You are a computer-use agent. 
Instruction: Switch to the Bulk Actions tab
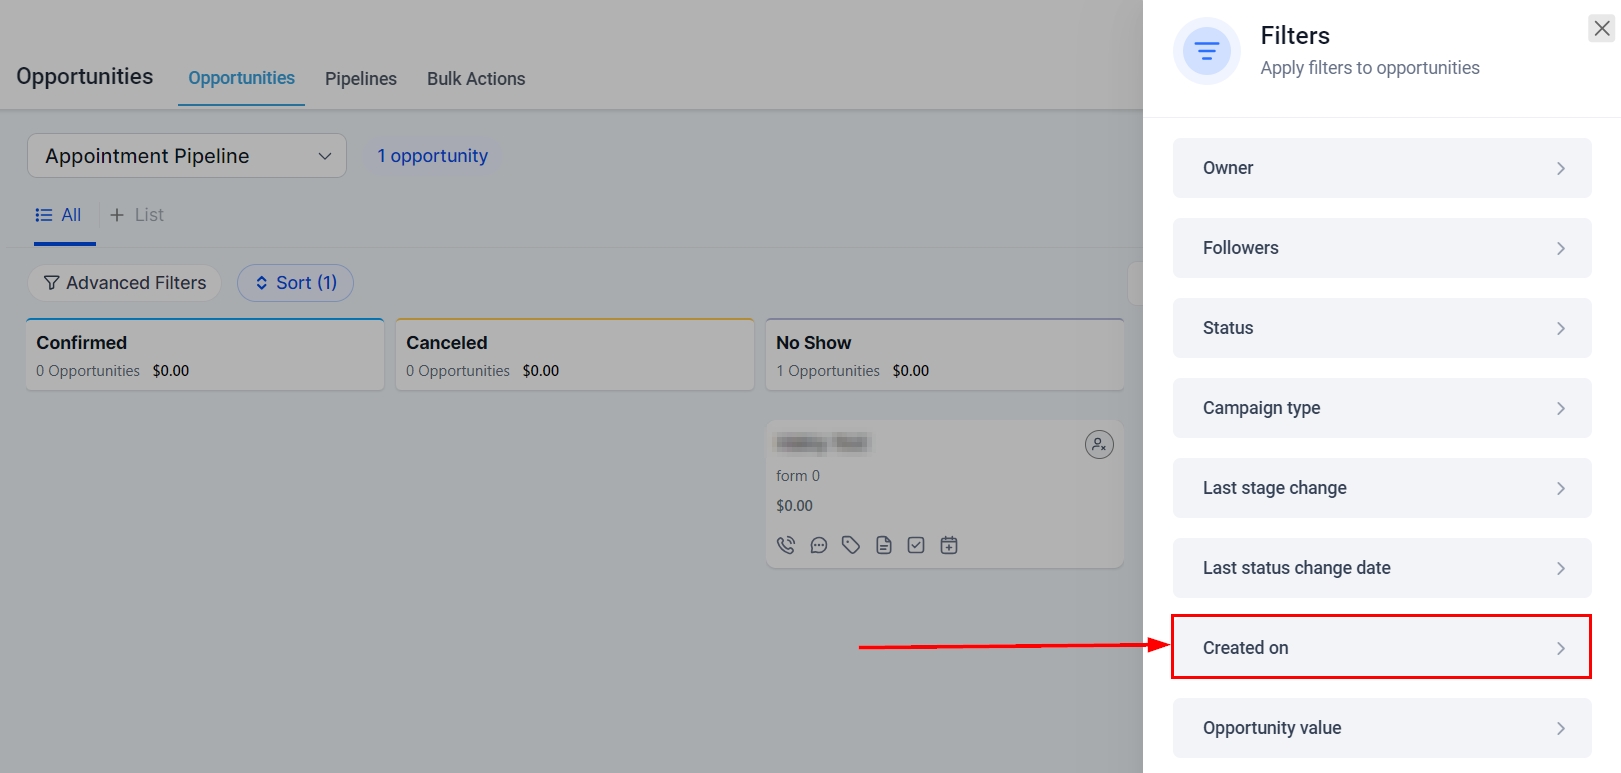(476, 79)
